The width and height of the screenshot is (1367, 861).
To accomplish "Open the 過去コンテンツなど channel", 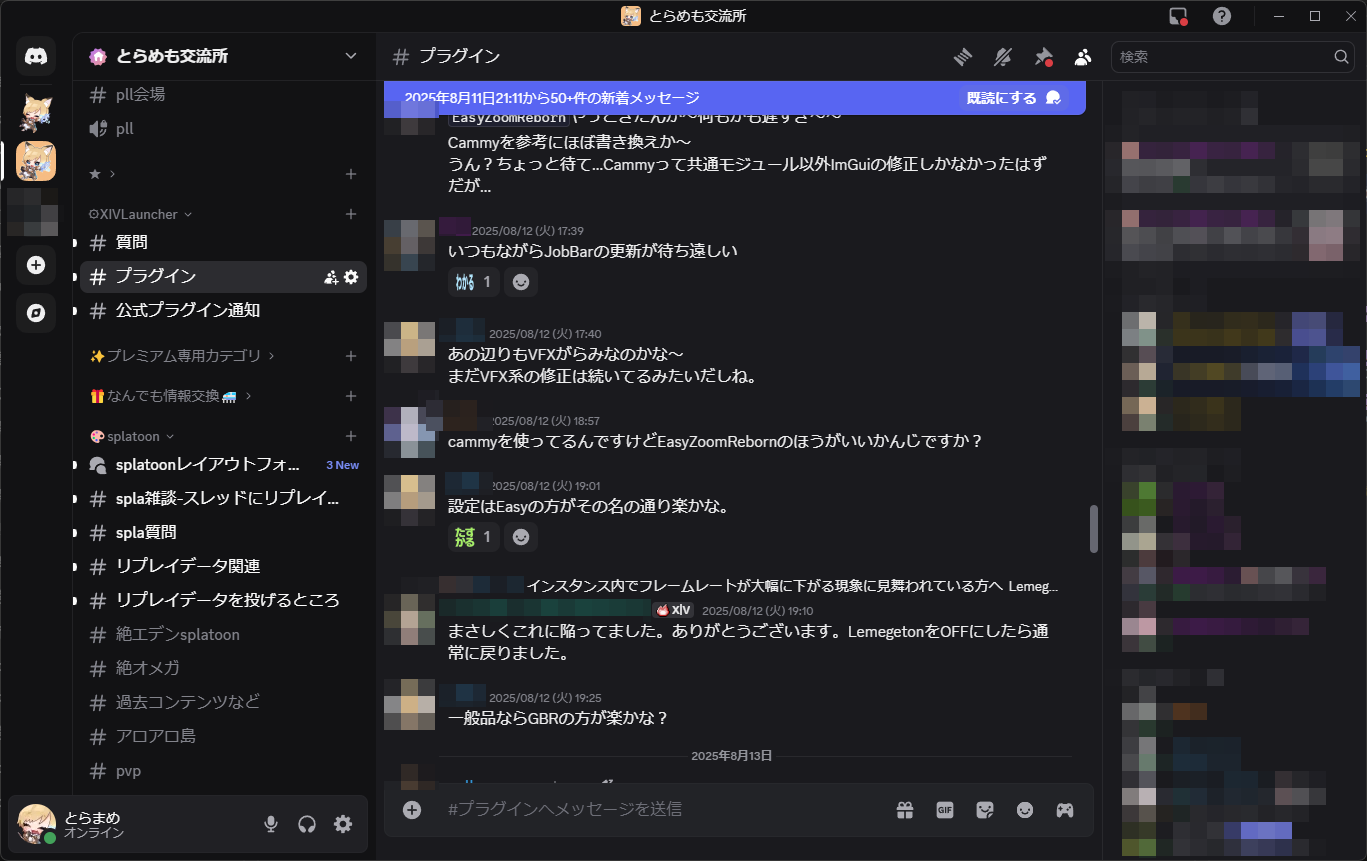I will coord(223,702).
